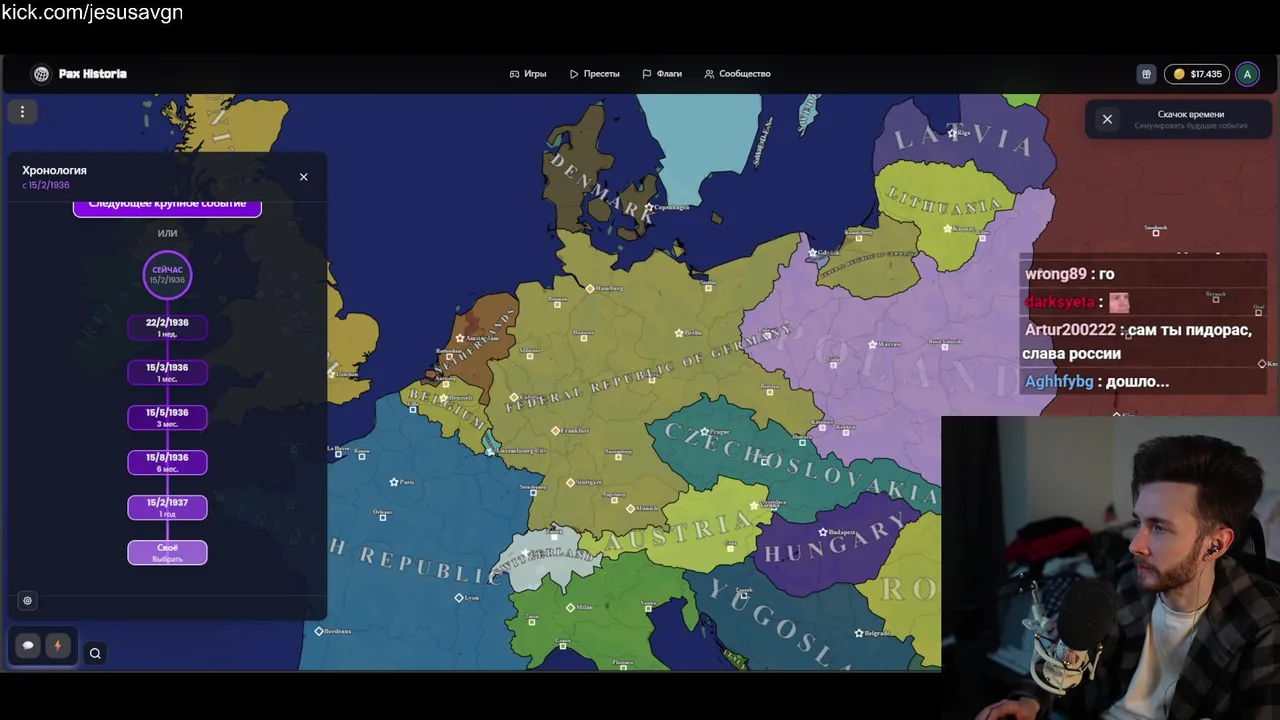Viewport: 1280px width, 720px height.
Task: Click the lightning bolt actions icon
Action: click(57, 646)
